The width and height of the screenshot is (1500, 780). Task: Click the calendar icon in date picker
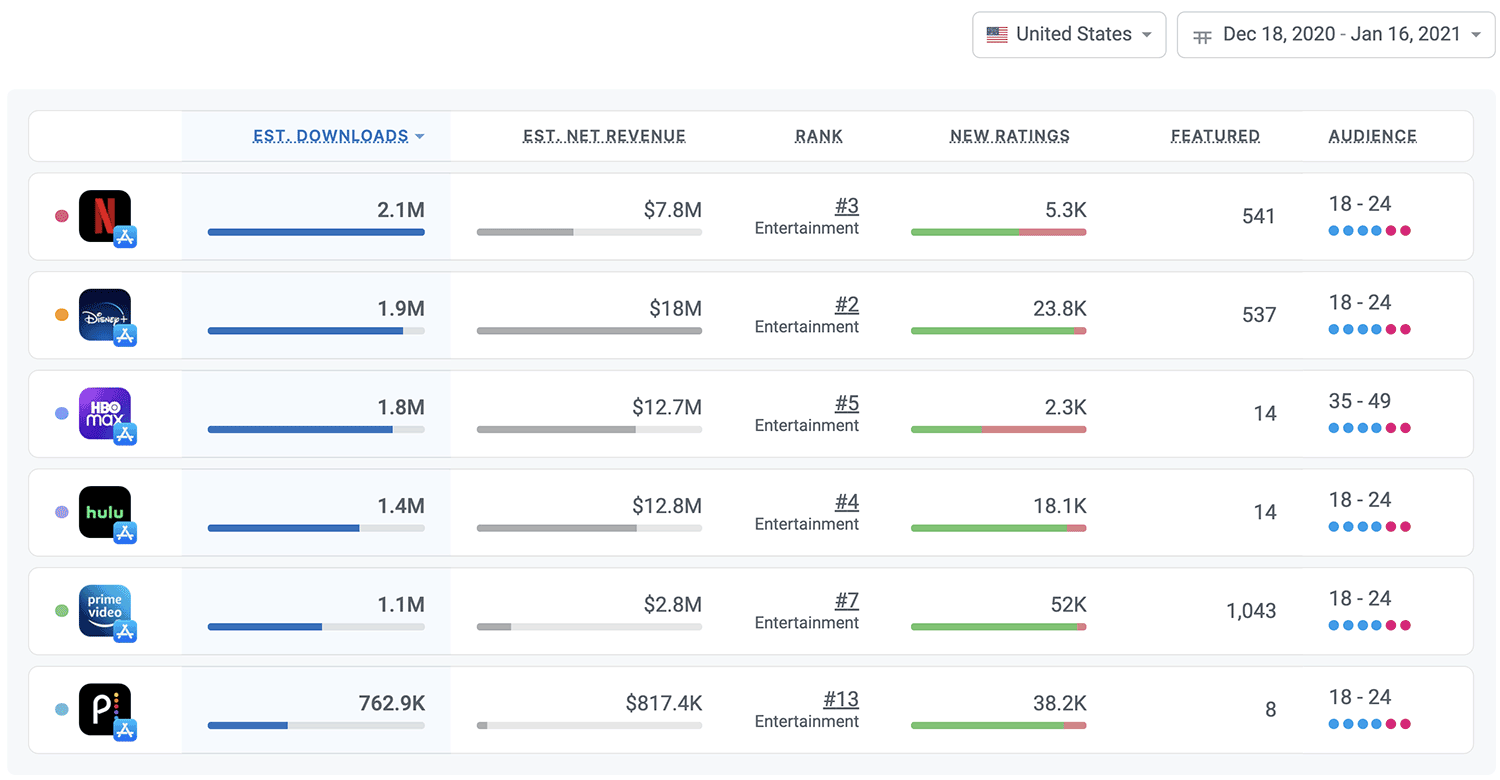[1203, 35]
